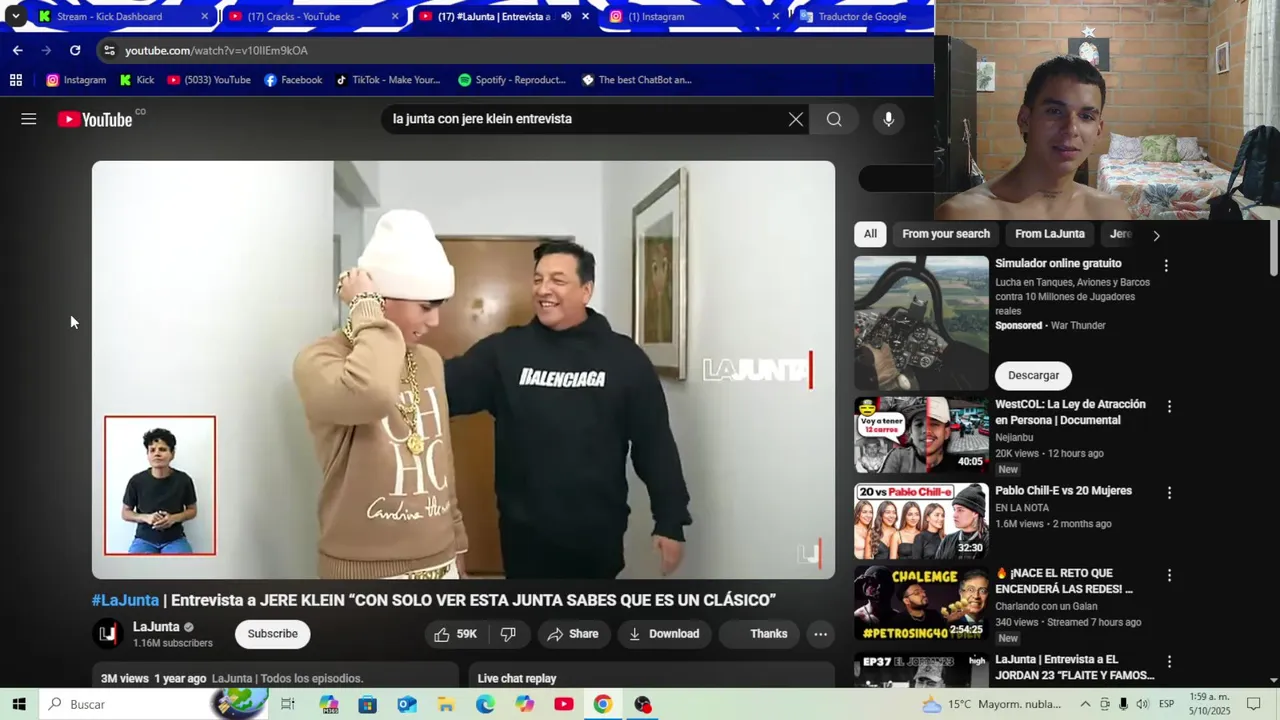Run the search with the magnifier icon
This screenshot has height=720, width=1280.
tap(834, 119)
